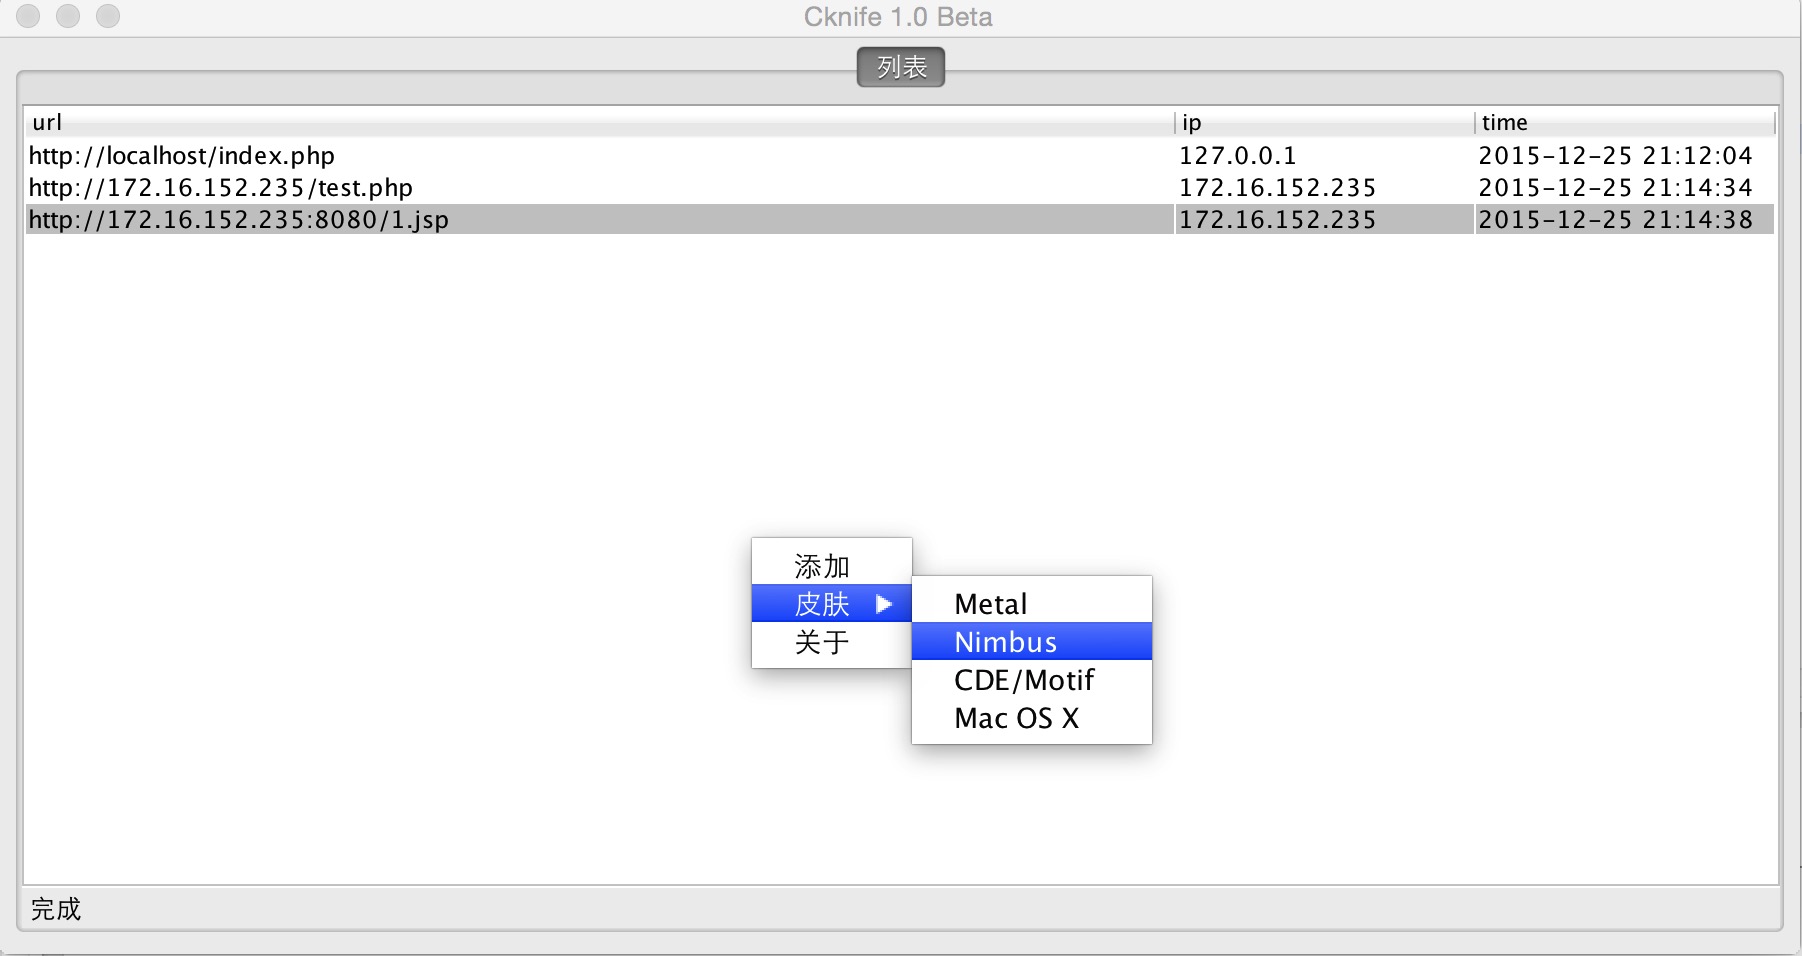Open the 列表 tab

900,67
